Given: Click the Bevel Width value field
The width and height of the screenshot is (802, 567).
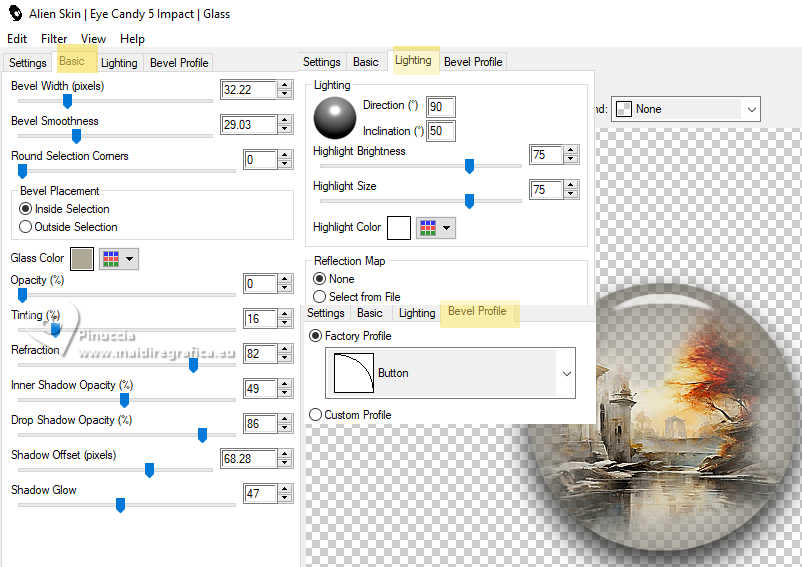Looking at the screenshot, I should click(249, 90).
